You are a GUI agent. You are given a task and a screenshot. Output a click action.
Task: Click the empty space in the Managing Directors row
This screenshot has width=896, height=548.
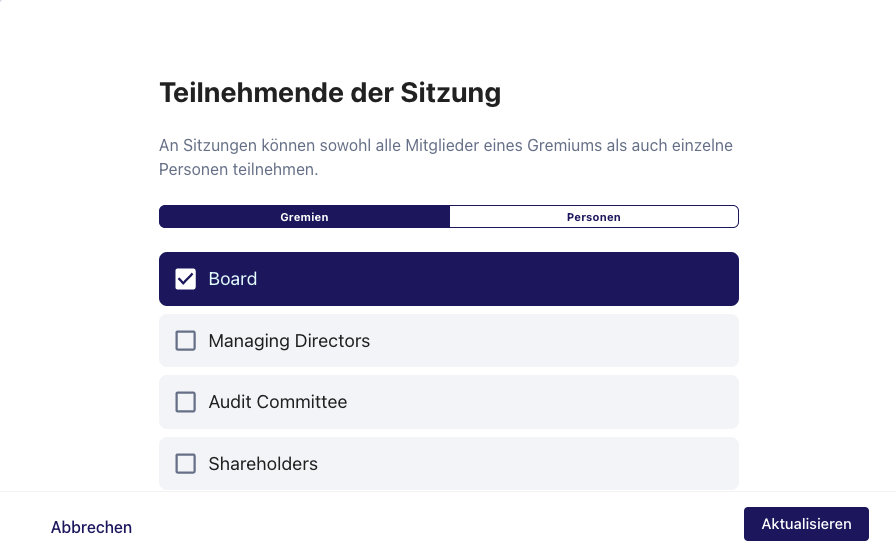[554, 341]
